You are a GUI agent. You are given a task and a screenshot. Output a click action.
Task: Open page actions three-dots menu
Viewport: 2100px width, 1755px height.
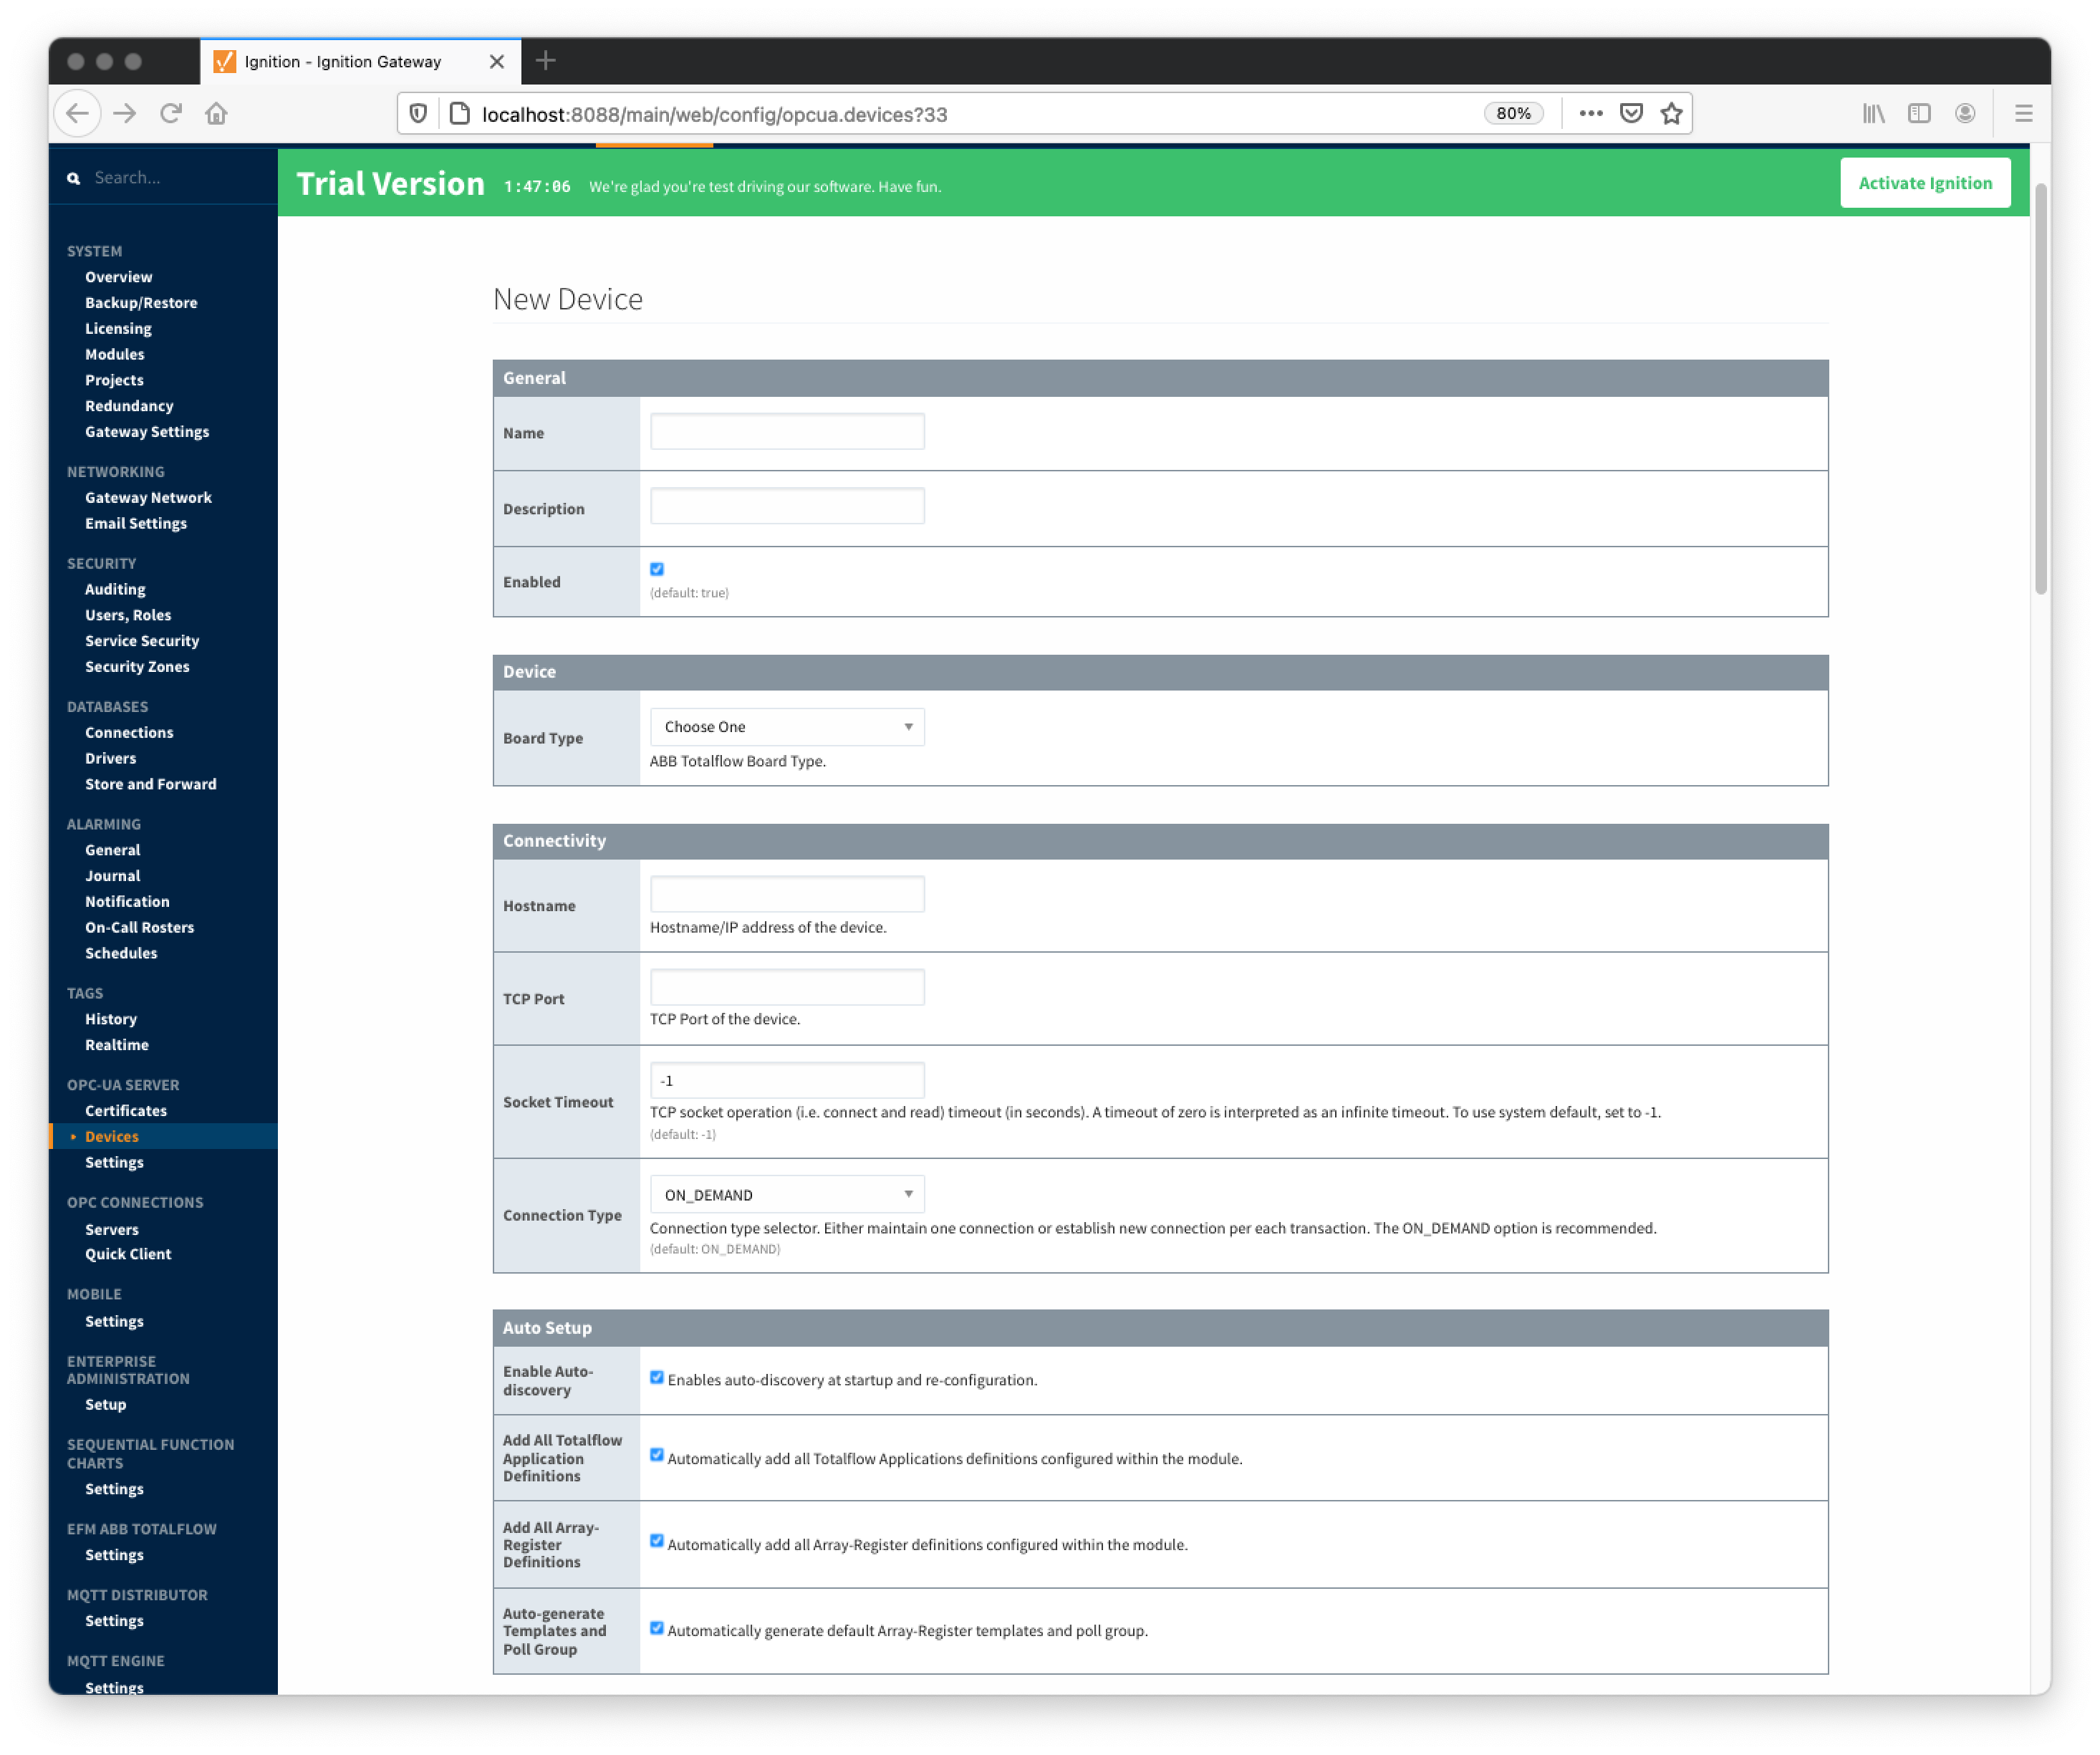point(1590,113)
